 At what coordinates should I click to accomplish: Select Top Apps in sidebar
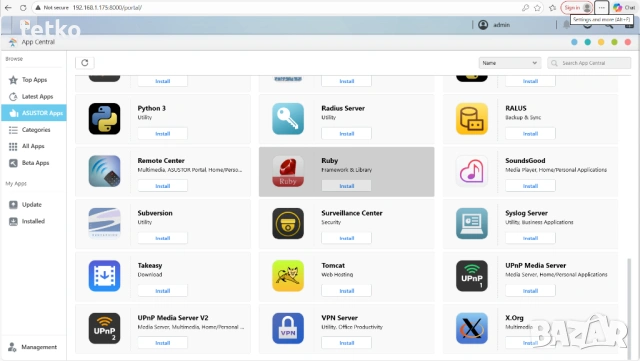click(x=34, y=80)
